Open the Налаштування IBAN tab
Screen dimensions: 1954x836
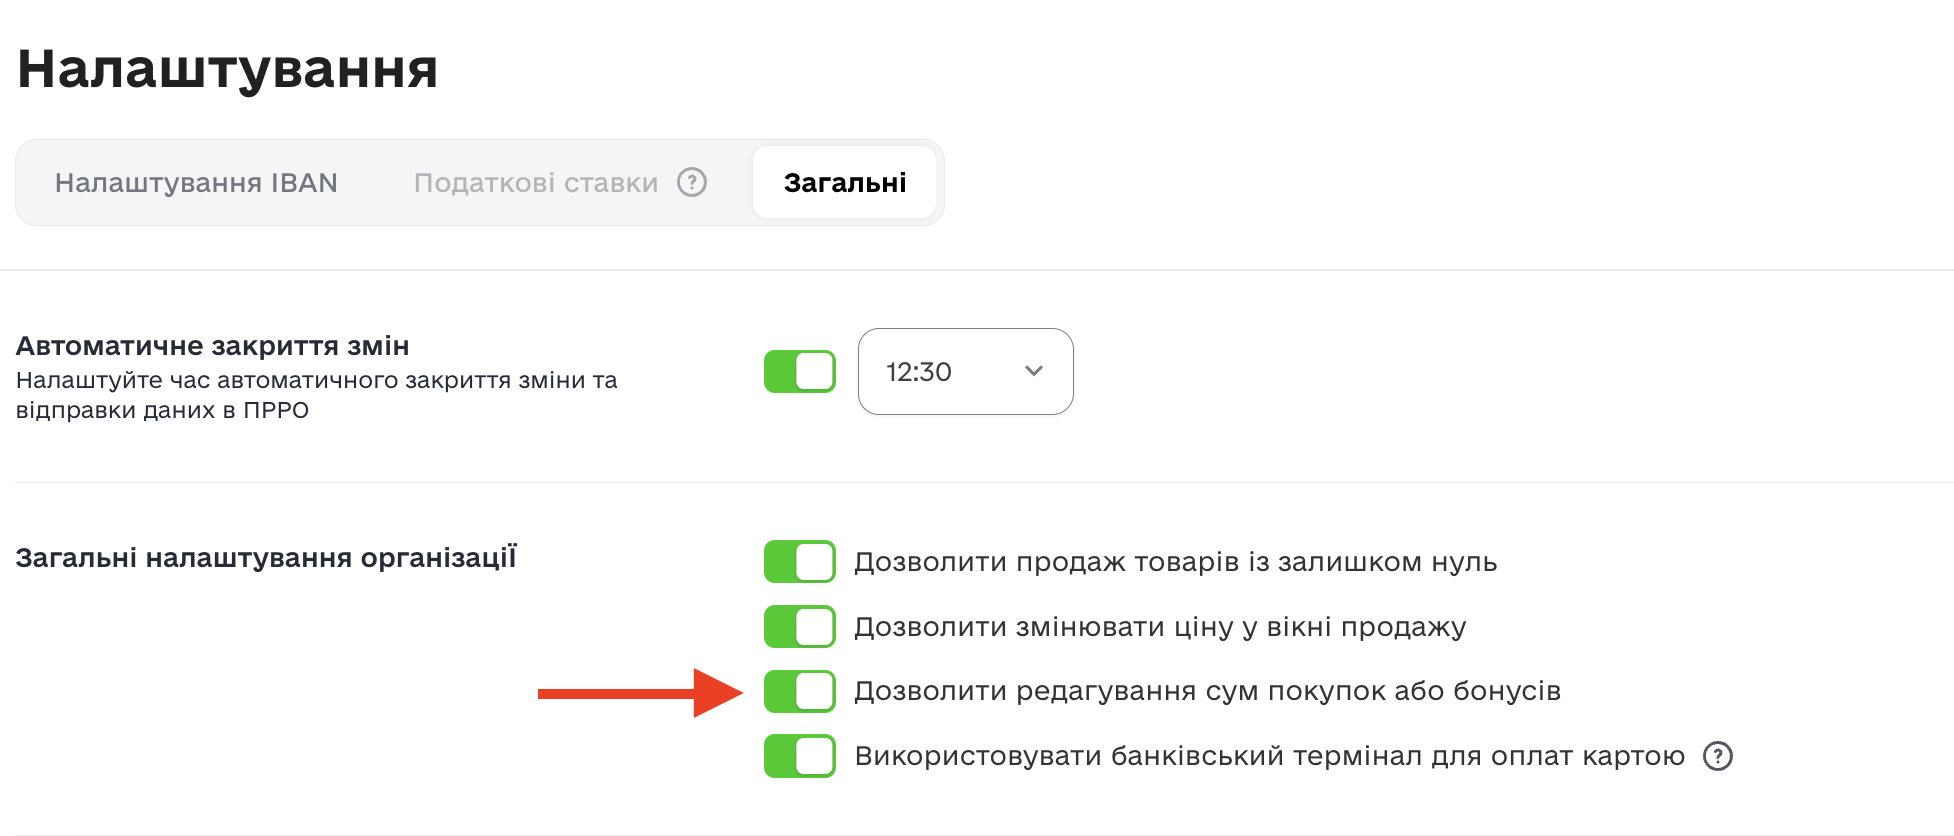[x=196, y=183]
